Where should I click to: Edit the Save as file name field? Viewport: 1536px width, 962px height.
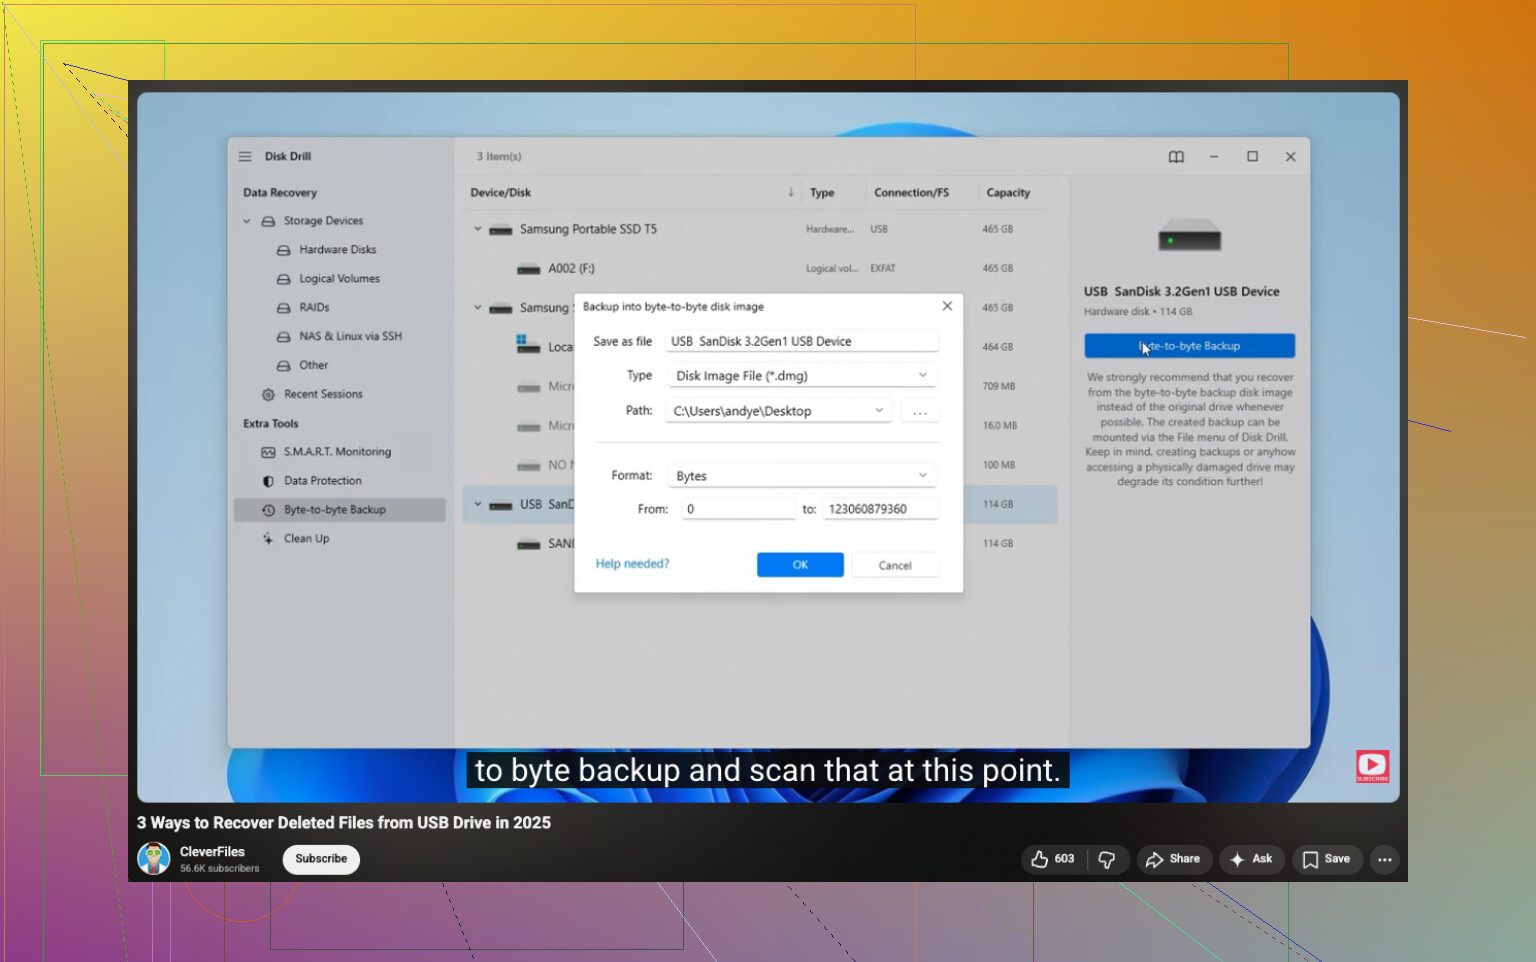click(802, 342)
